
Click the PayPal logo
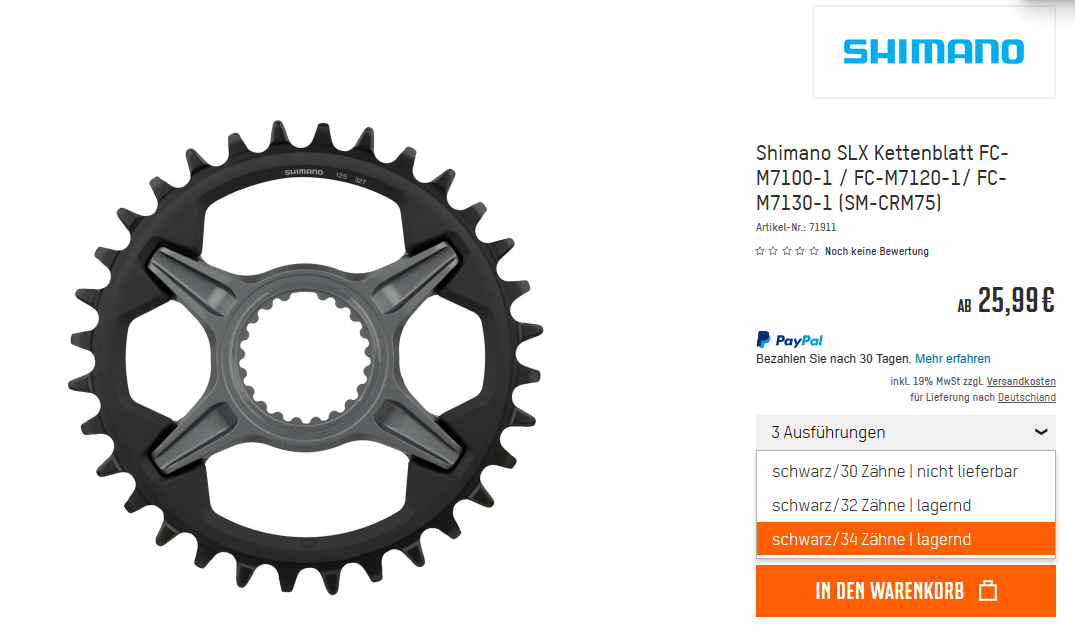(x=789, y=340)
